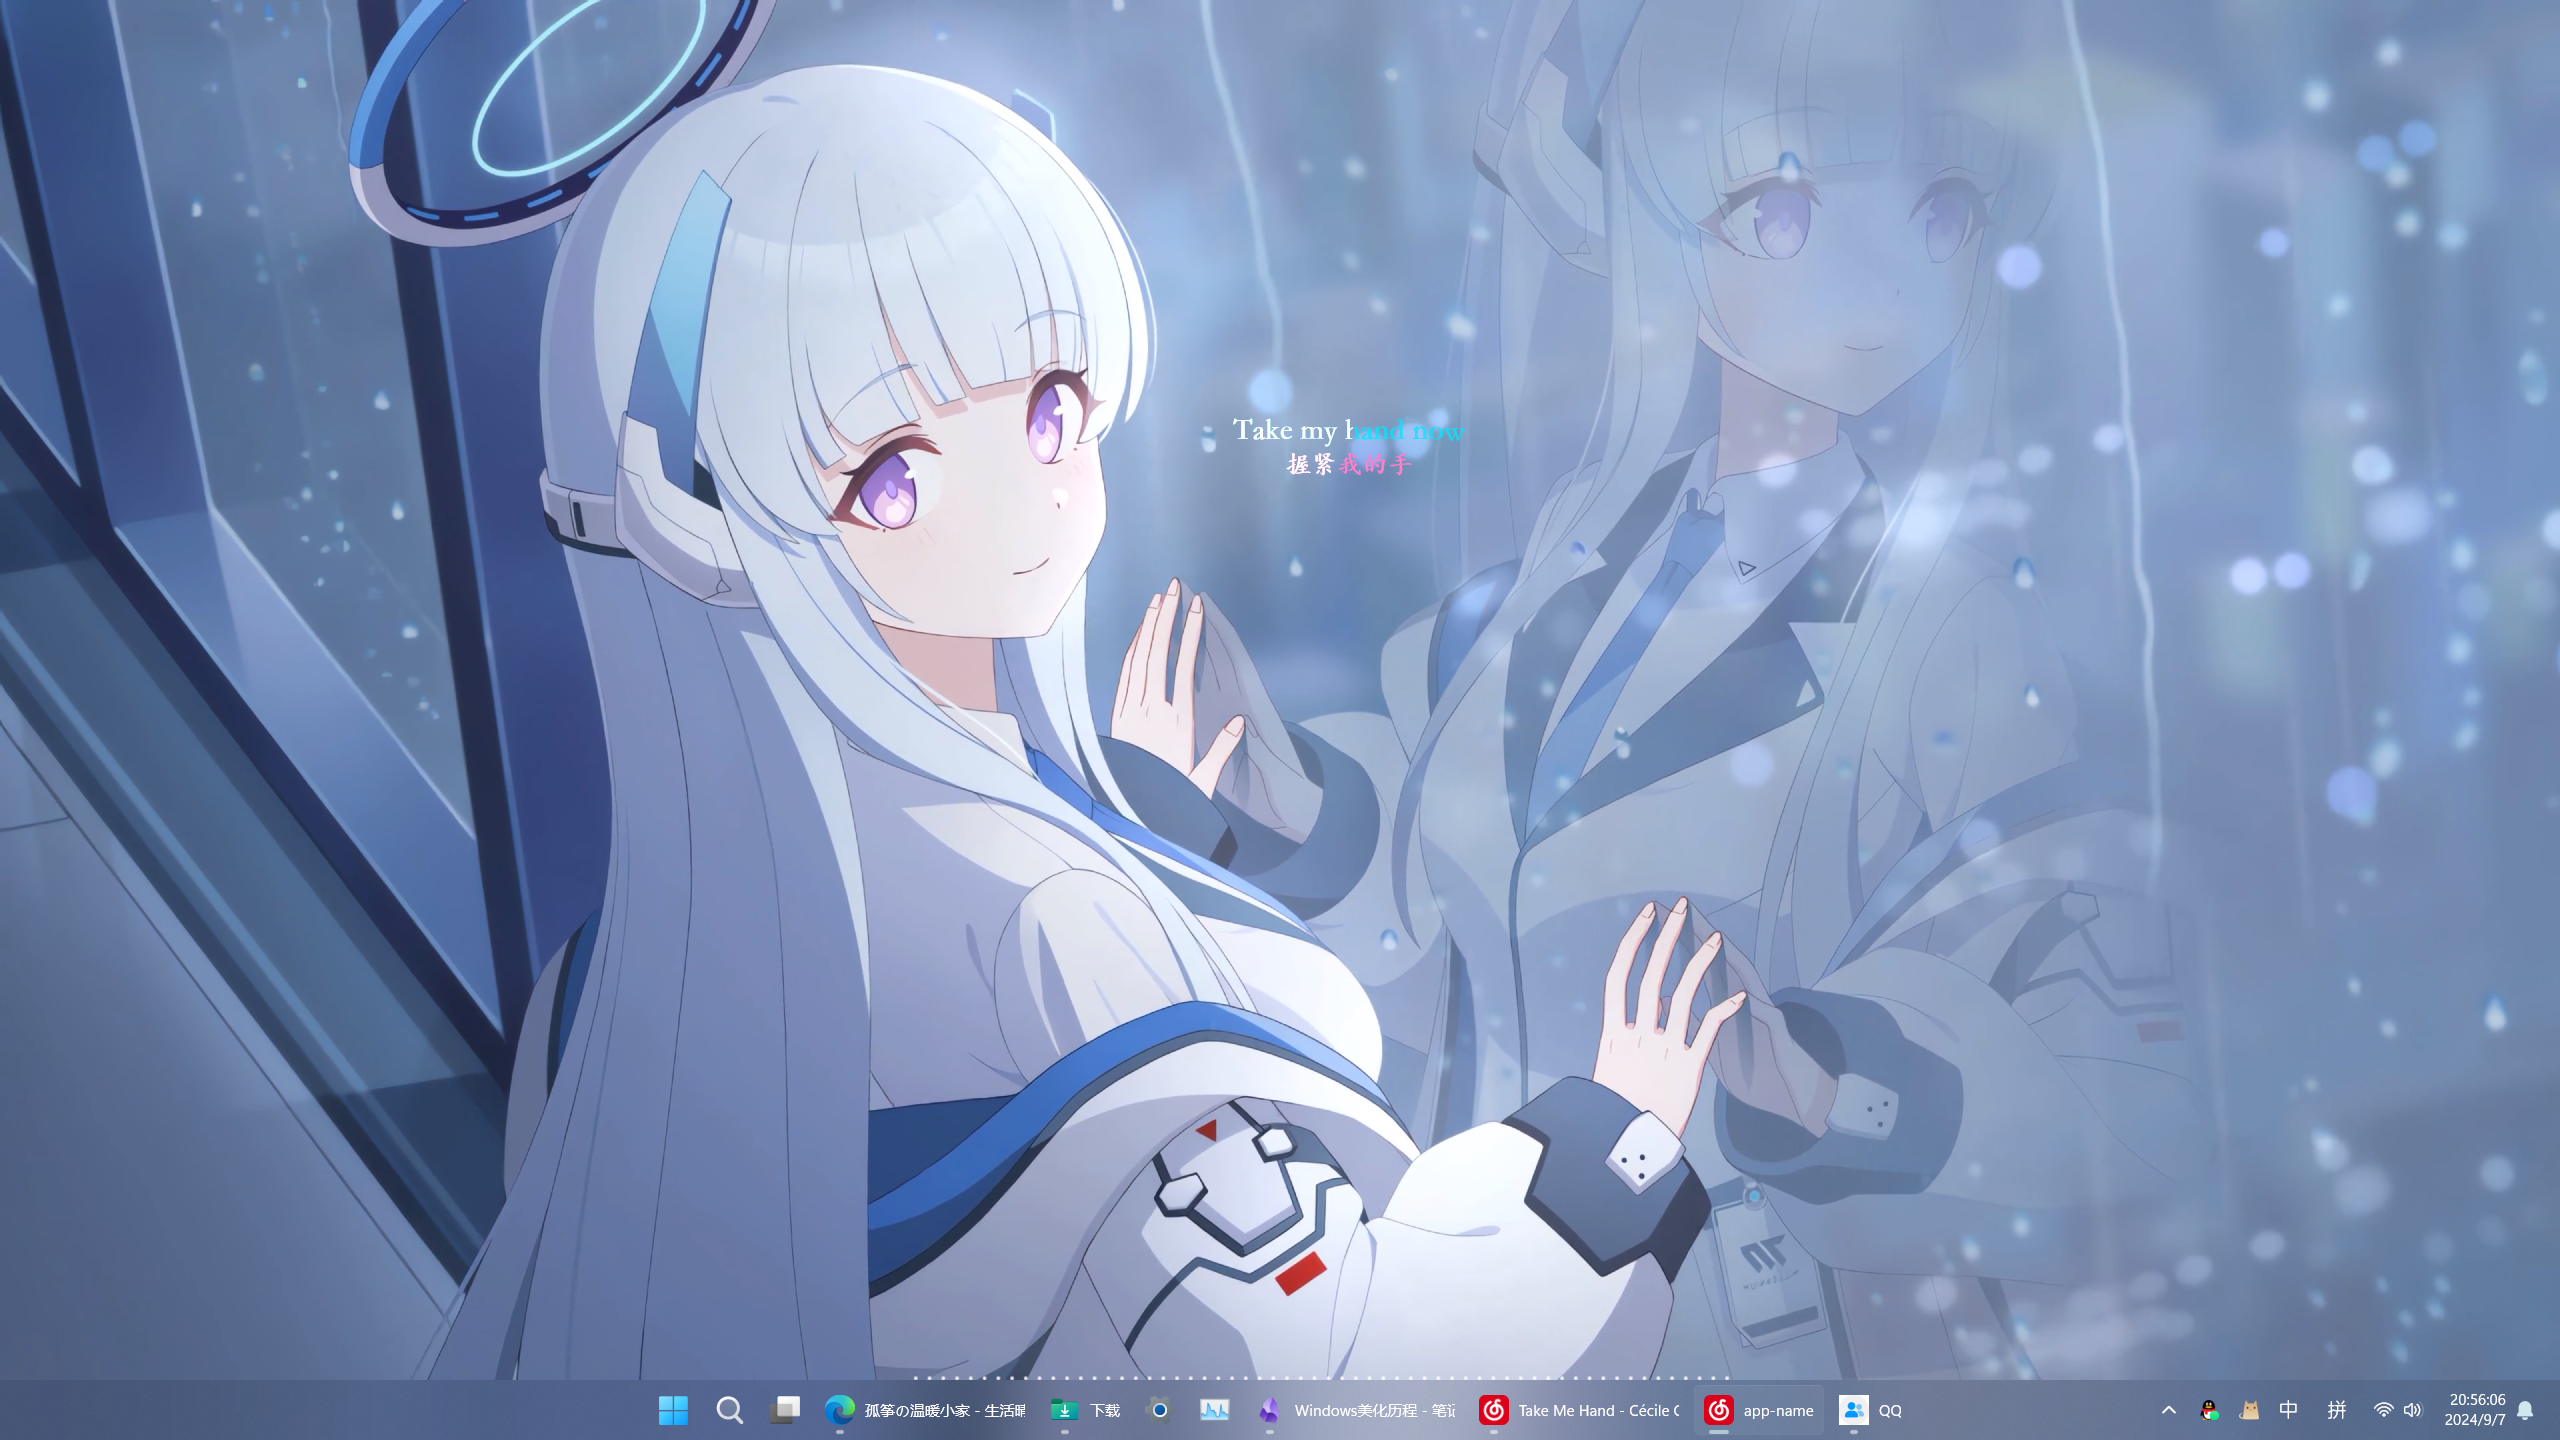Expand hidden system tray icons chevron
The image size is (2560, 1440).
[x=2168, y=1410]
